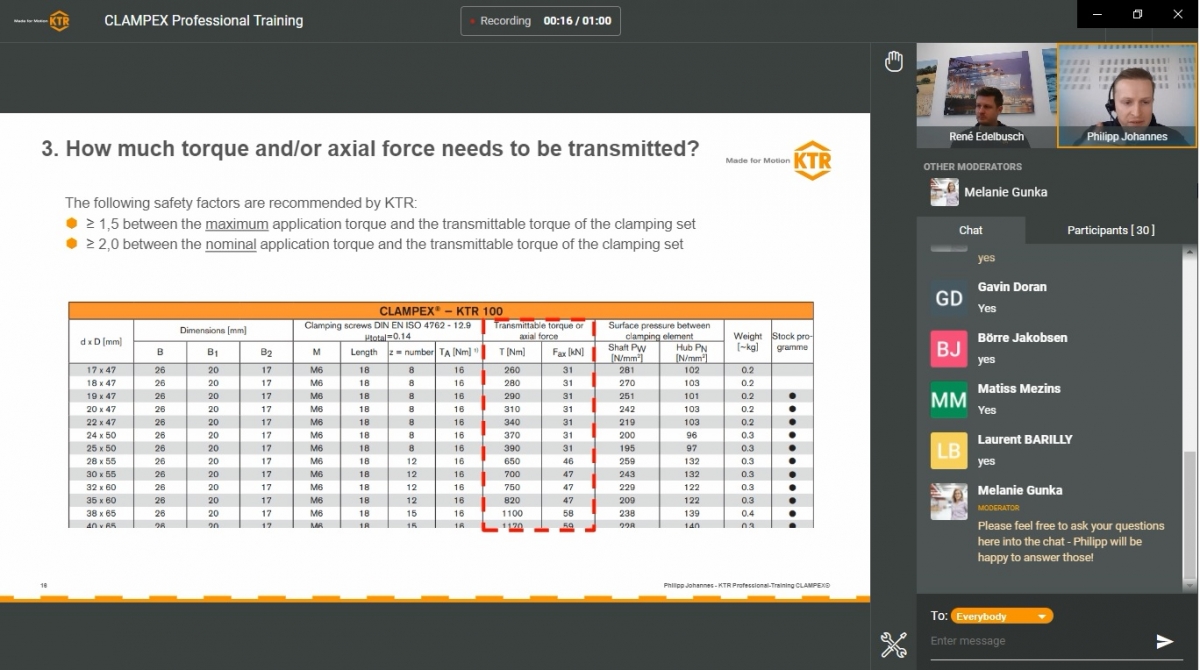The width and height of the screenshot is (1200, 670).
Task: Select Philipp Johannes' video thumbnail
Action: 1127,95
